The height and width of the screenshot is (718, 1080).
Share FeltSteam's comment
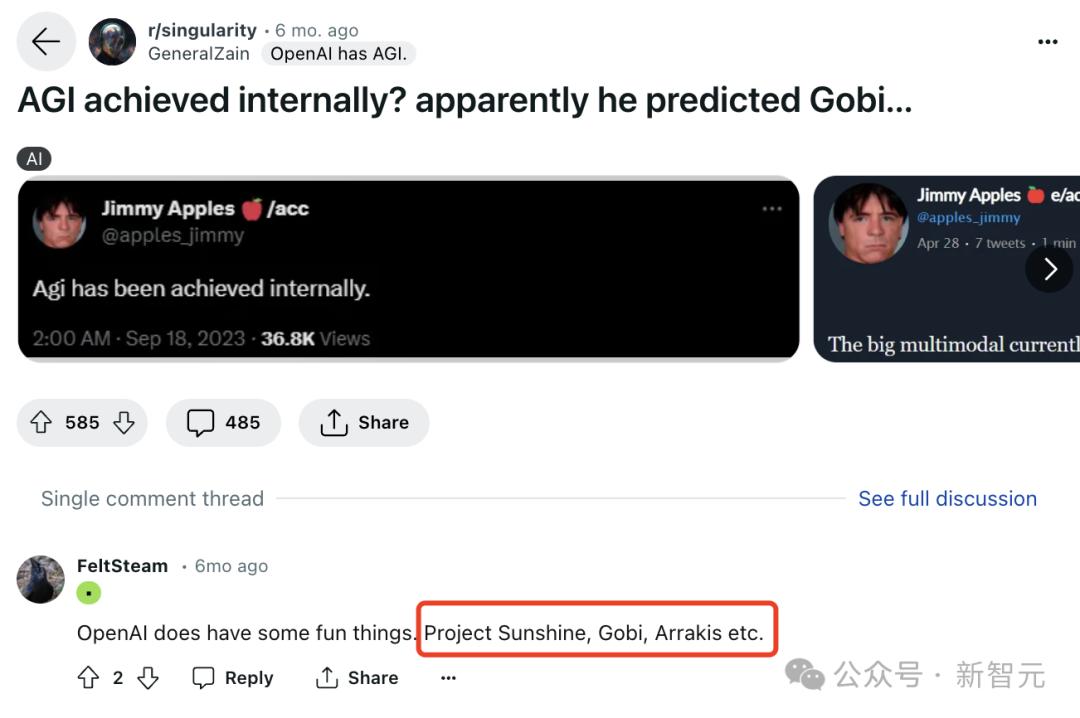[x=357, y=677]
